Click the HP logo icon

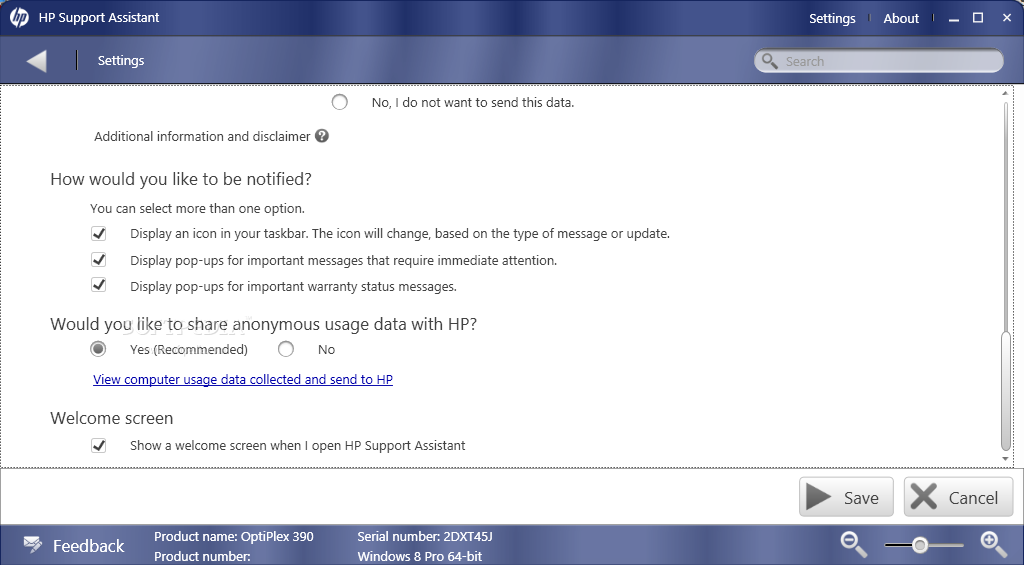point(19,18)
